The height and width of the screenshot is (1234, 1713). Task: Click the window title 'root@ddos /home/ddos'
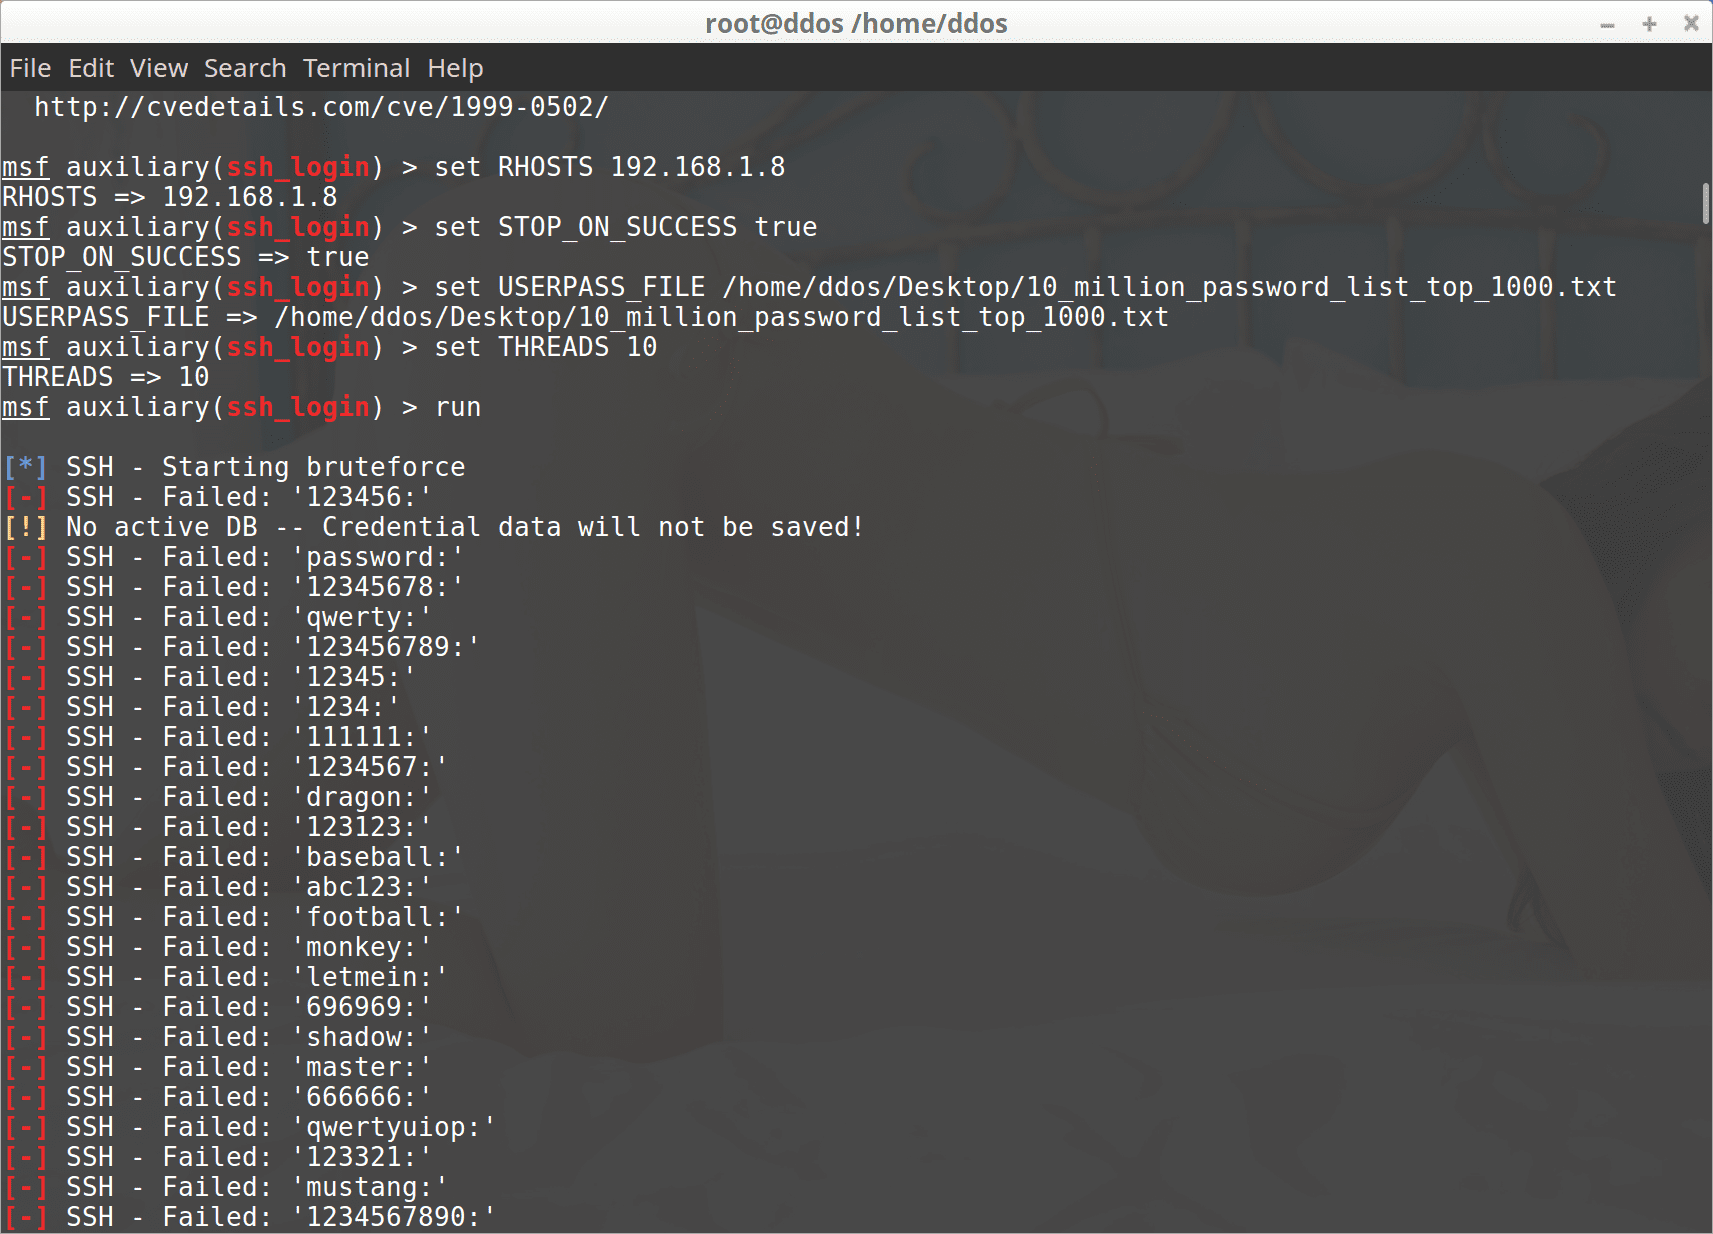pos(856,23)
